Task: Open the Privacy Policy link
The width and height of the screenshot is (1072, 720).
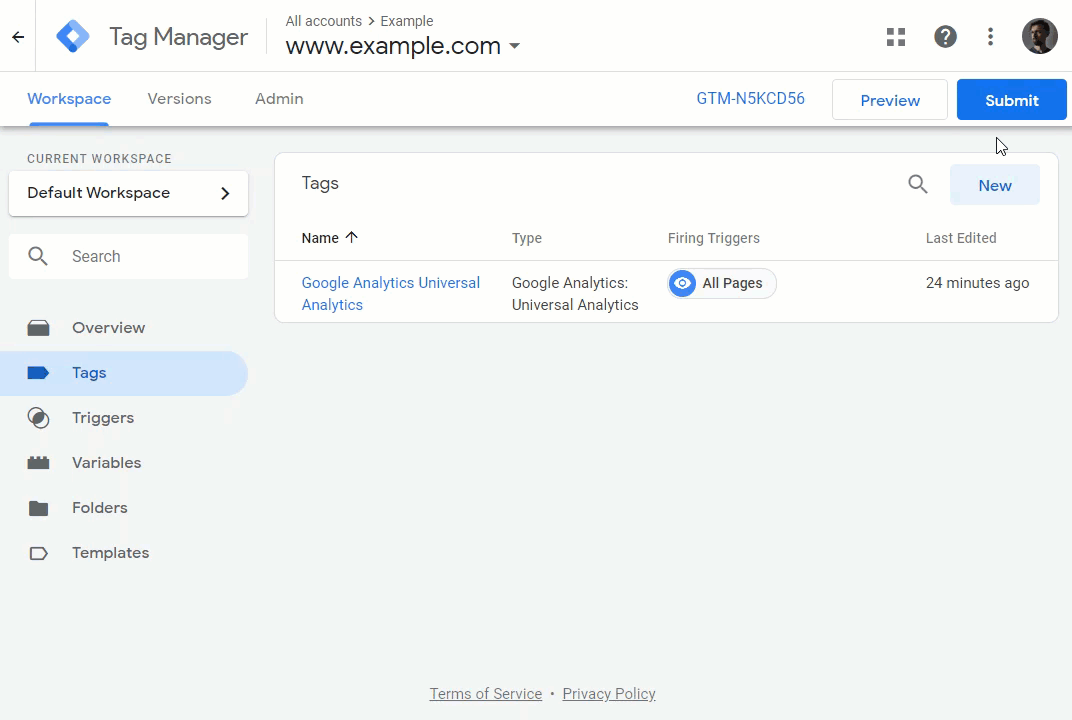Action: [608, 694]
